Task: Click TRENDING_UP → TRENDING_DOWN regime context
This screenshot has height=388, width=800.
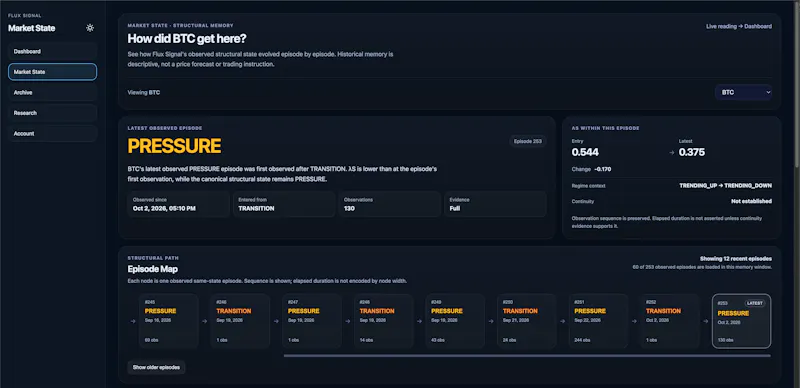Action: click(x=726, y=186)
